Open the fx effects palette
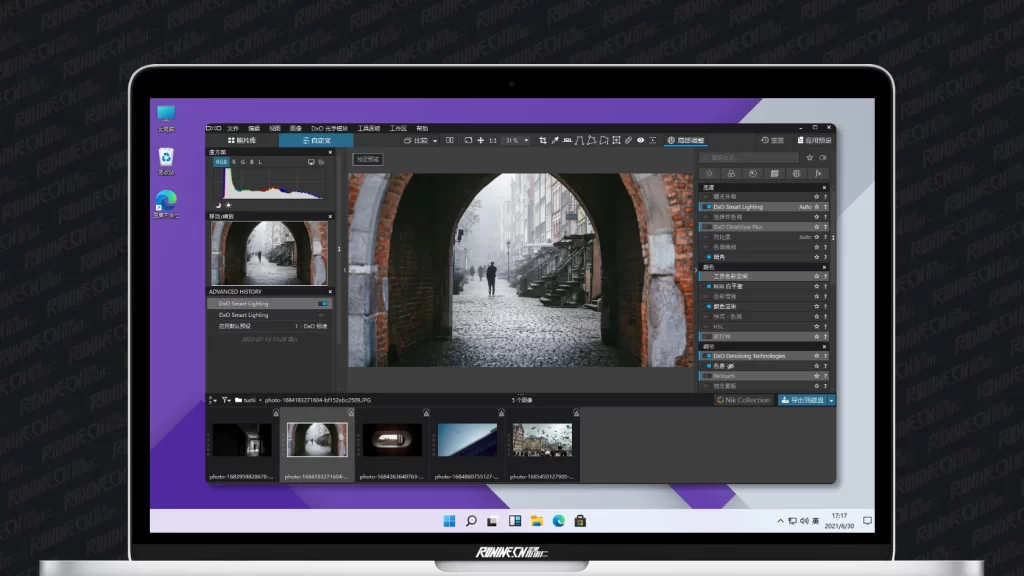 tap(818, 173)
